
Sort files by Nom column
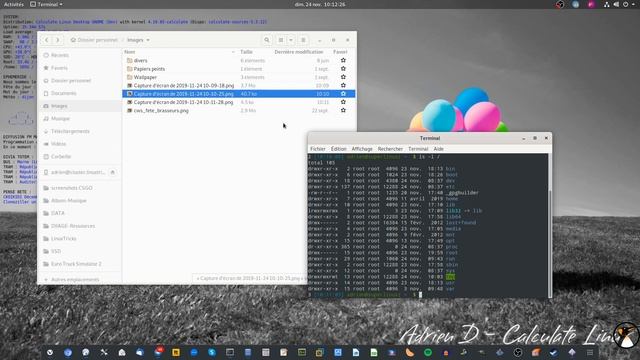[x=180, y=52]
